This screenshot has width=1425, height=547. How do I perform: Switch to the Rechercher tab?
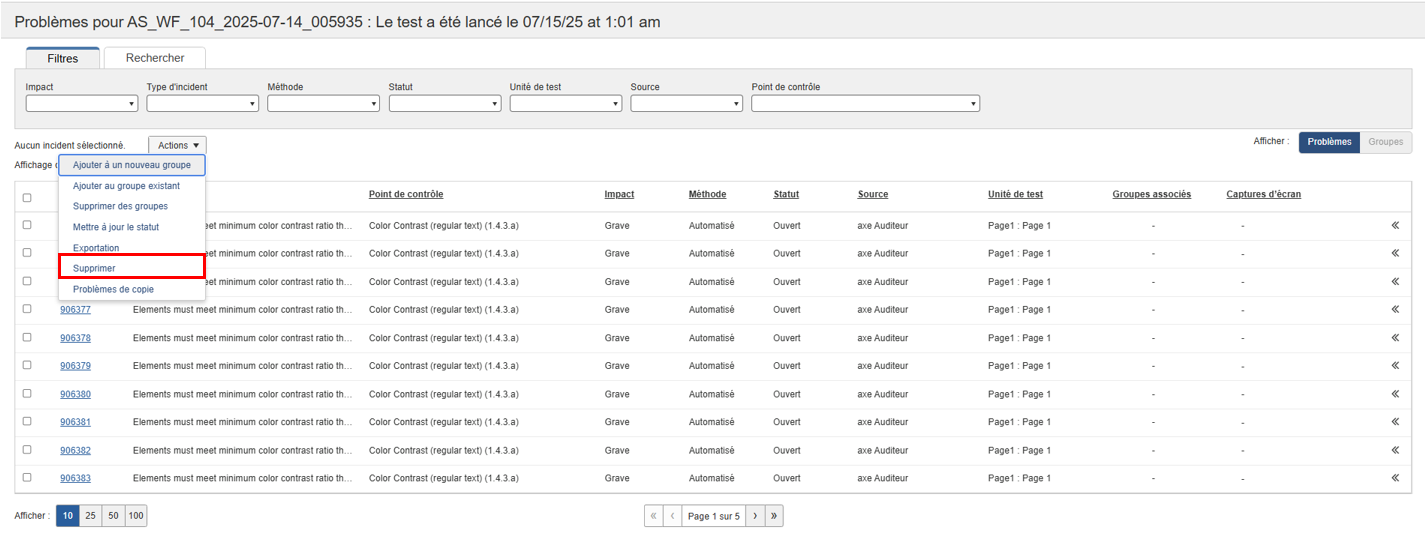(155, 58)
